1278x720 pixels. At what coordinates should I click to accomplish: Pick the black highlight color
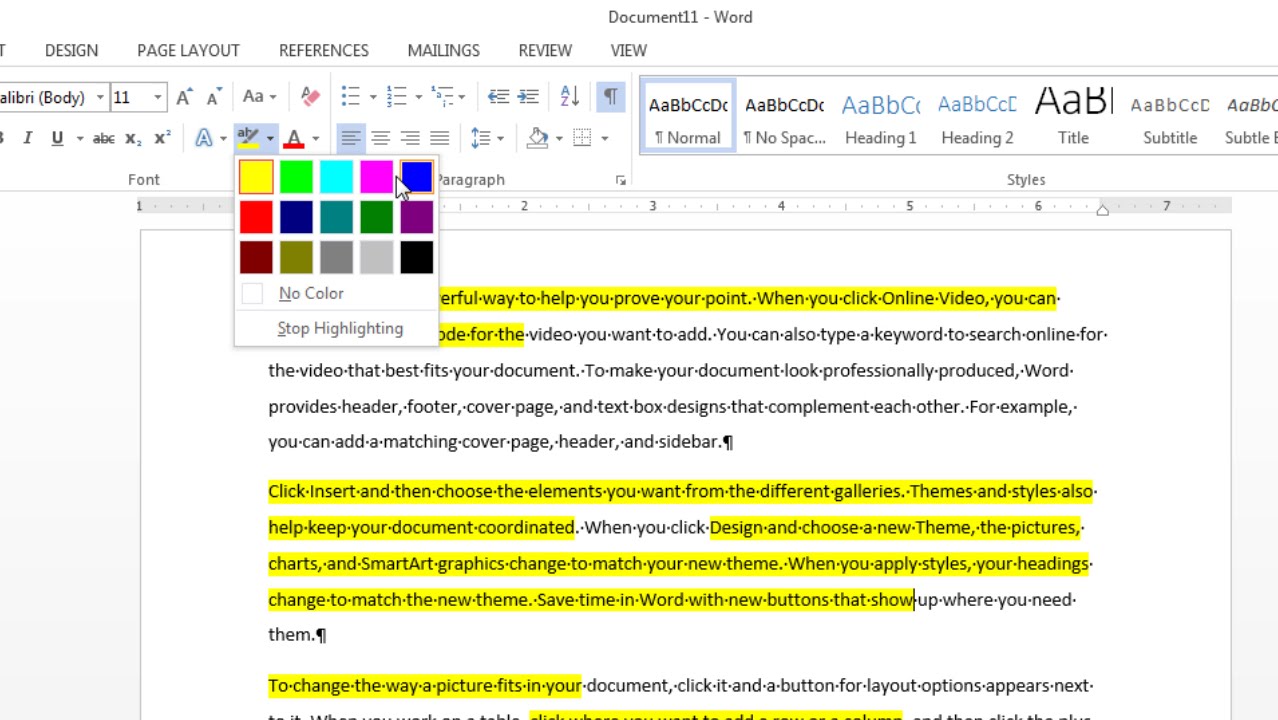416,257
